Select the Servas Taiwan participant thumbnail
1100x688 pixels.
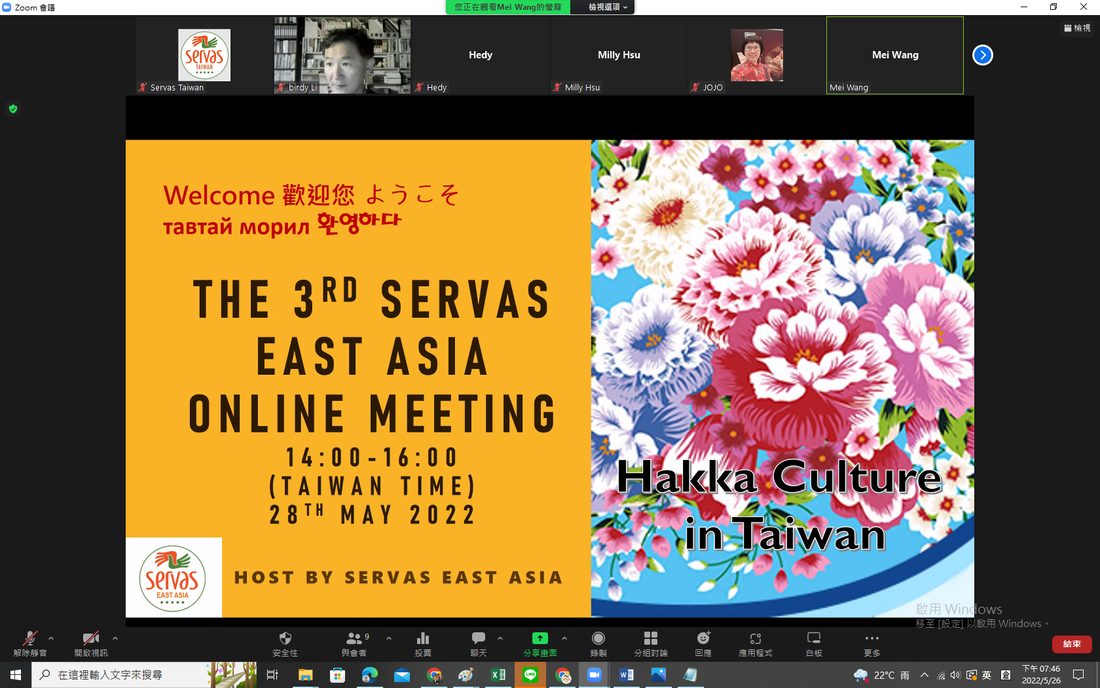204,55
